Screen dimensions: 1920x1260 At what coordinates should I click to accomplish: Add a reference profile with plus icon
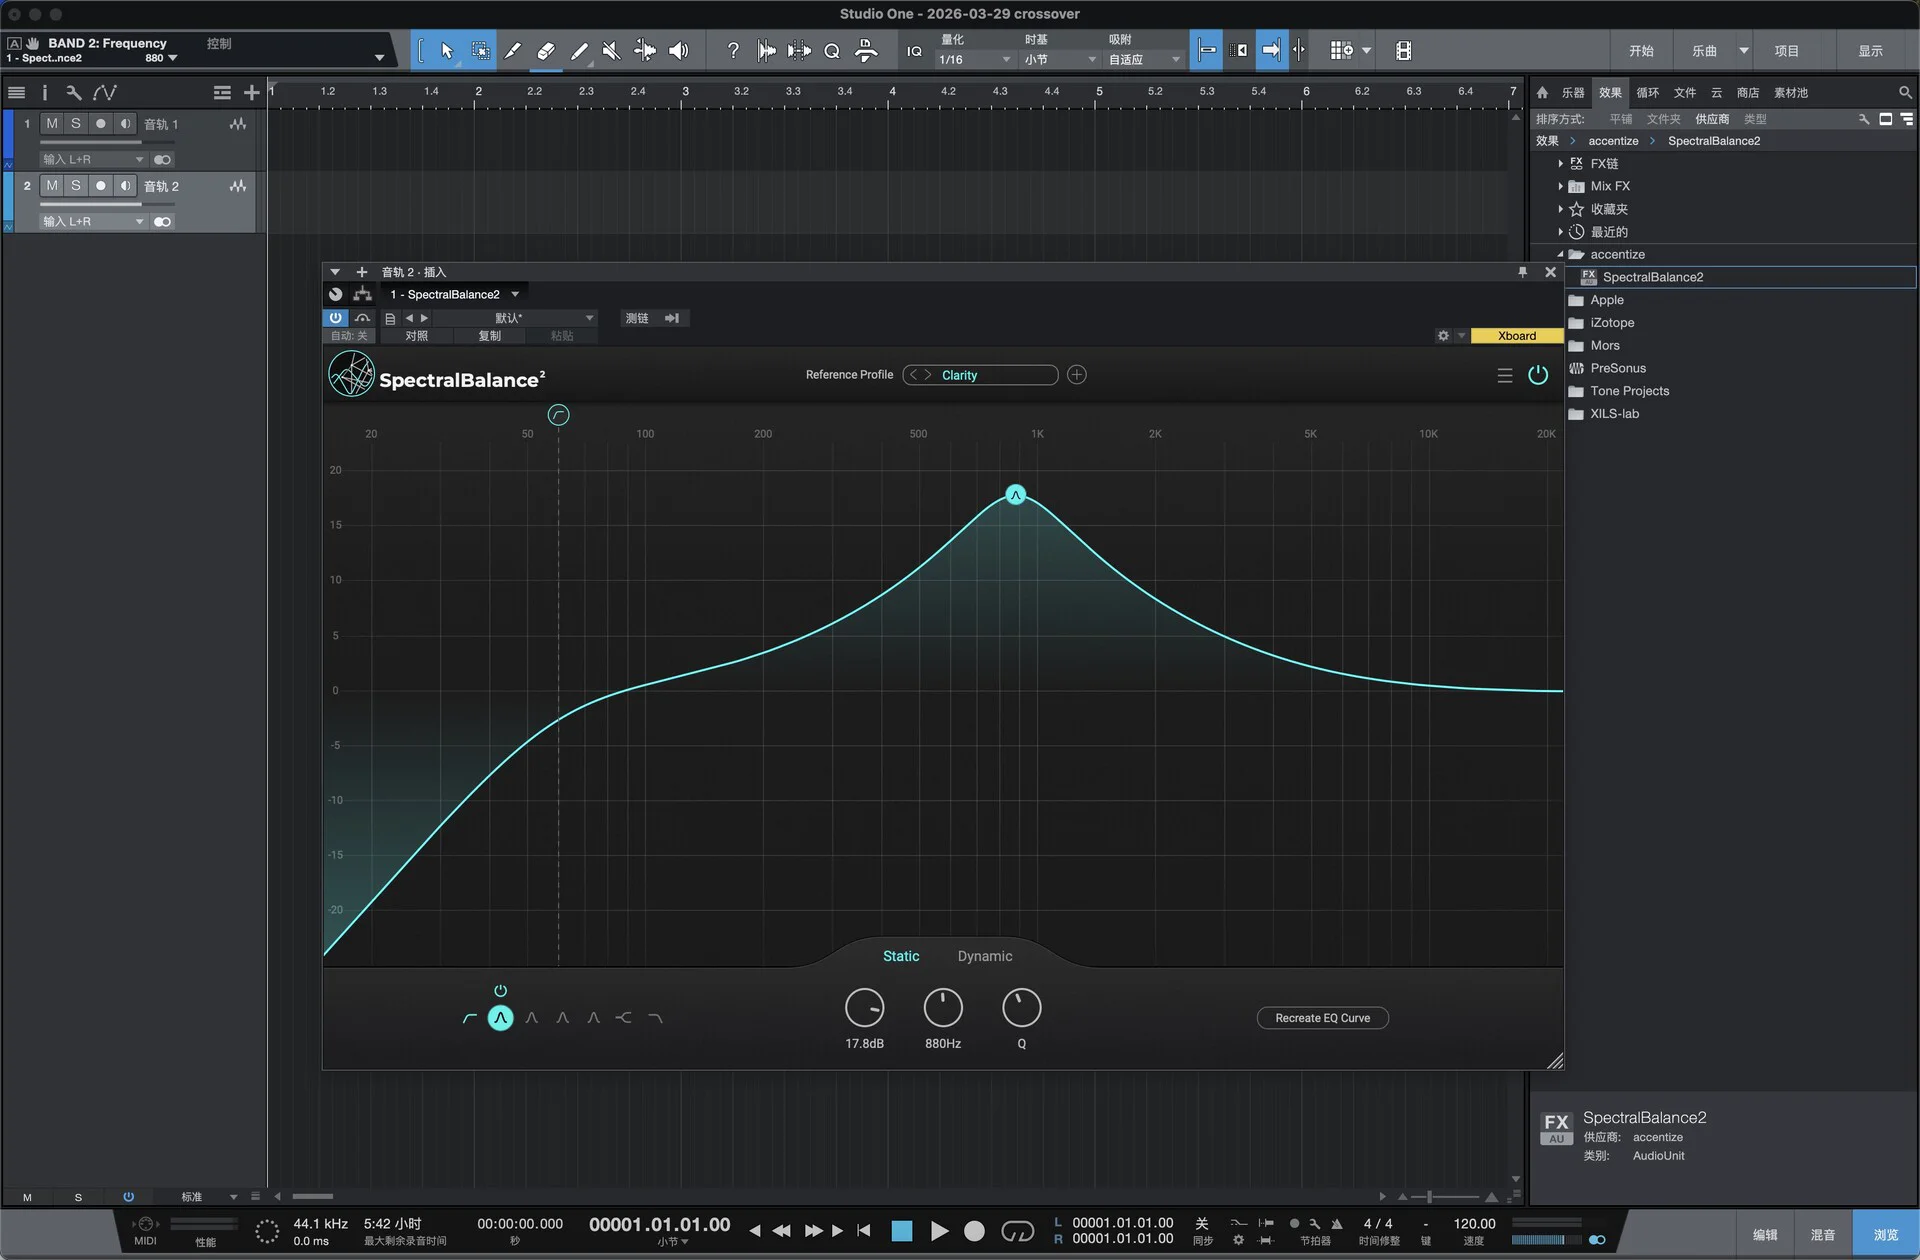point(1076,375)
